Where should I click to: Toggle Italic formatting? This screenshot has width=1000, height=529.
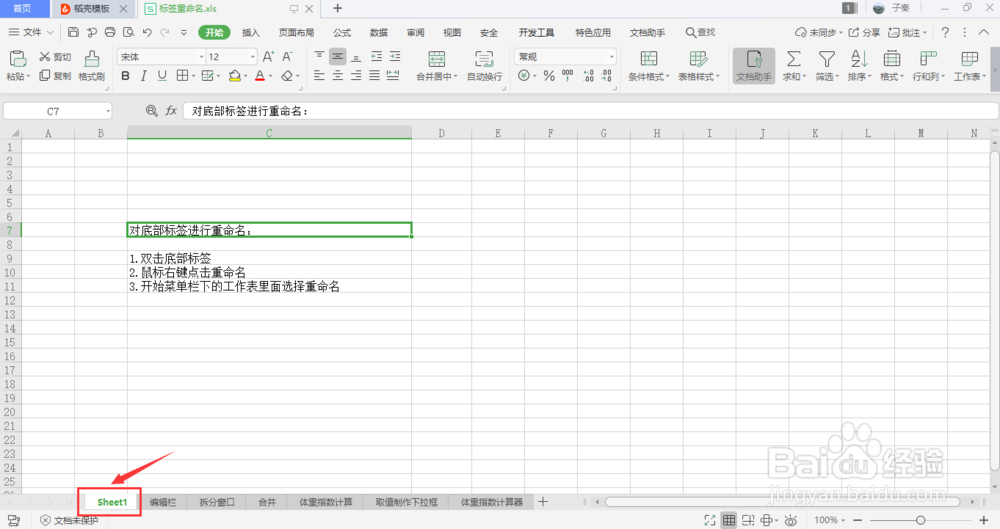(143, 76)
